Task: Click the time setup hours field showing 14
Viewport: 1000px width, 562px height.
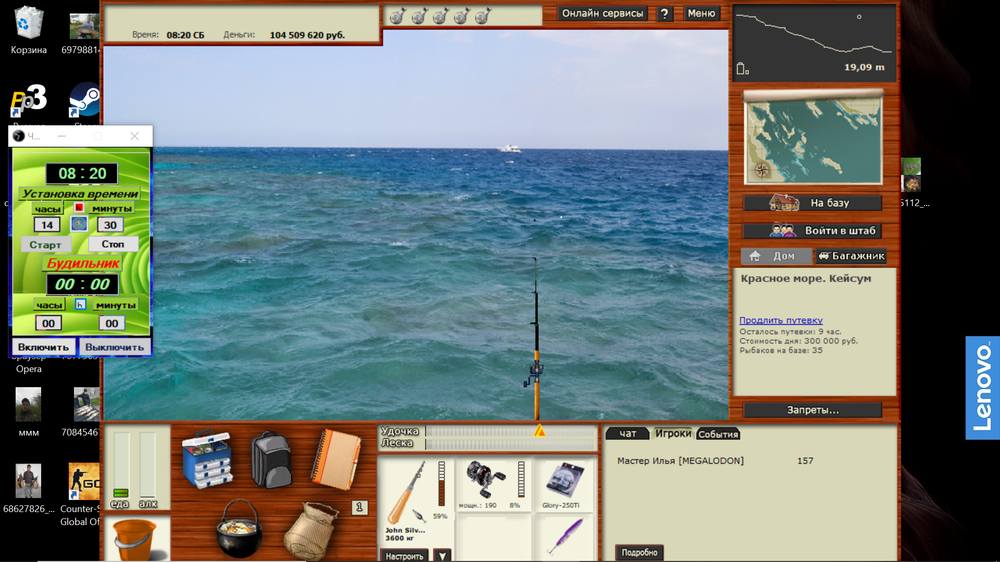Action: (x=47, y=225)
